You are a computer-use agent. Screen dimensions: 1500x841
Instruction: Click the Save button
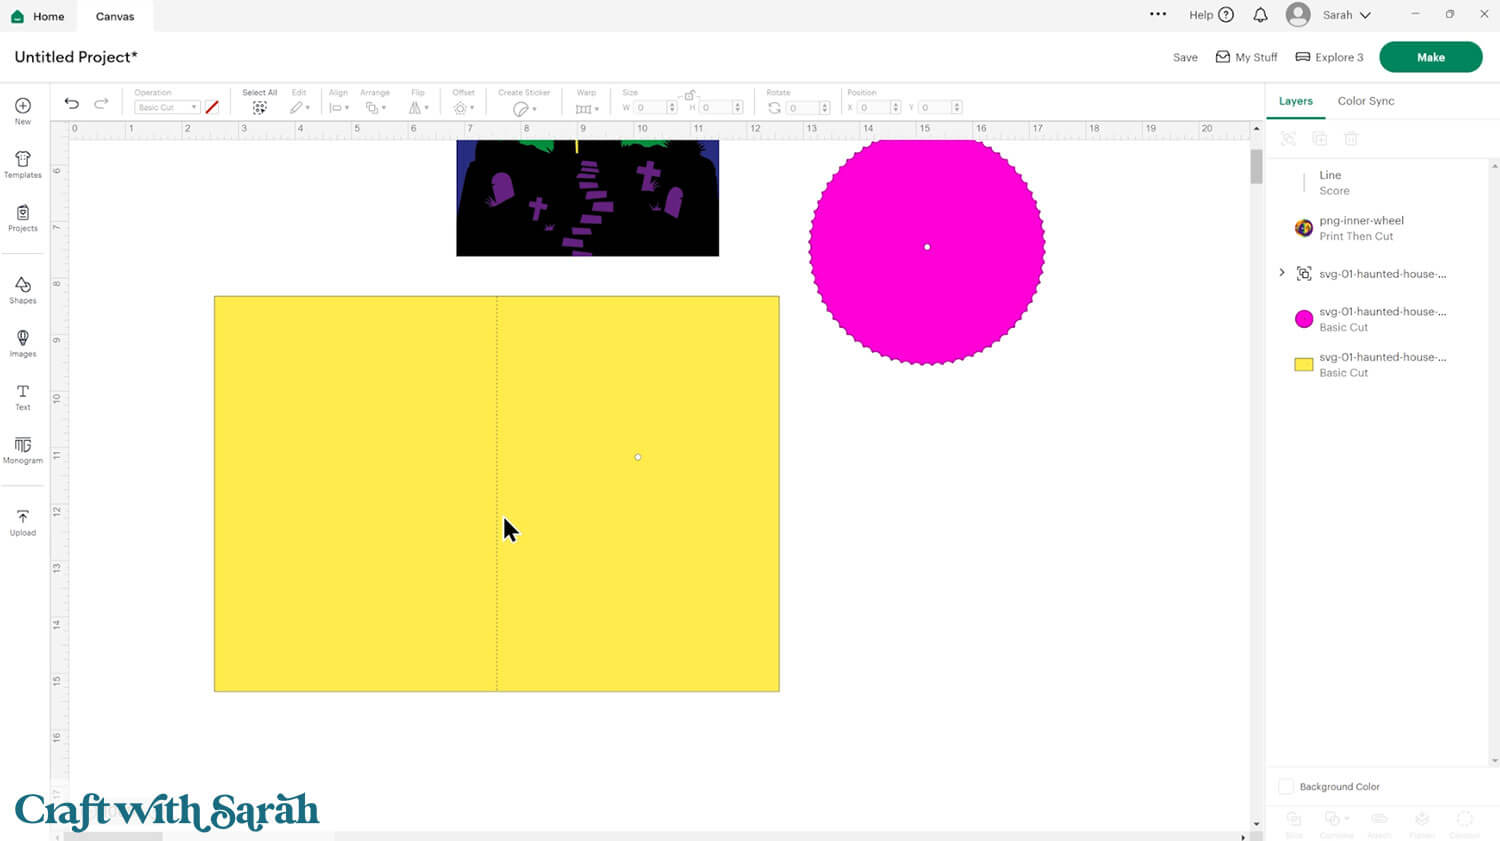[1185, 58]
